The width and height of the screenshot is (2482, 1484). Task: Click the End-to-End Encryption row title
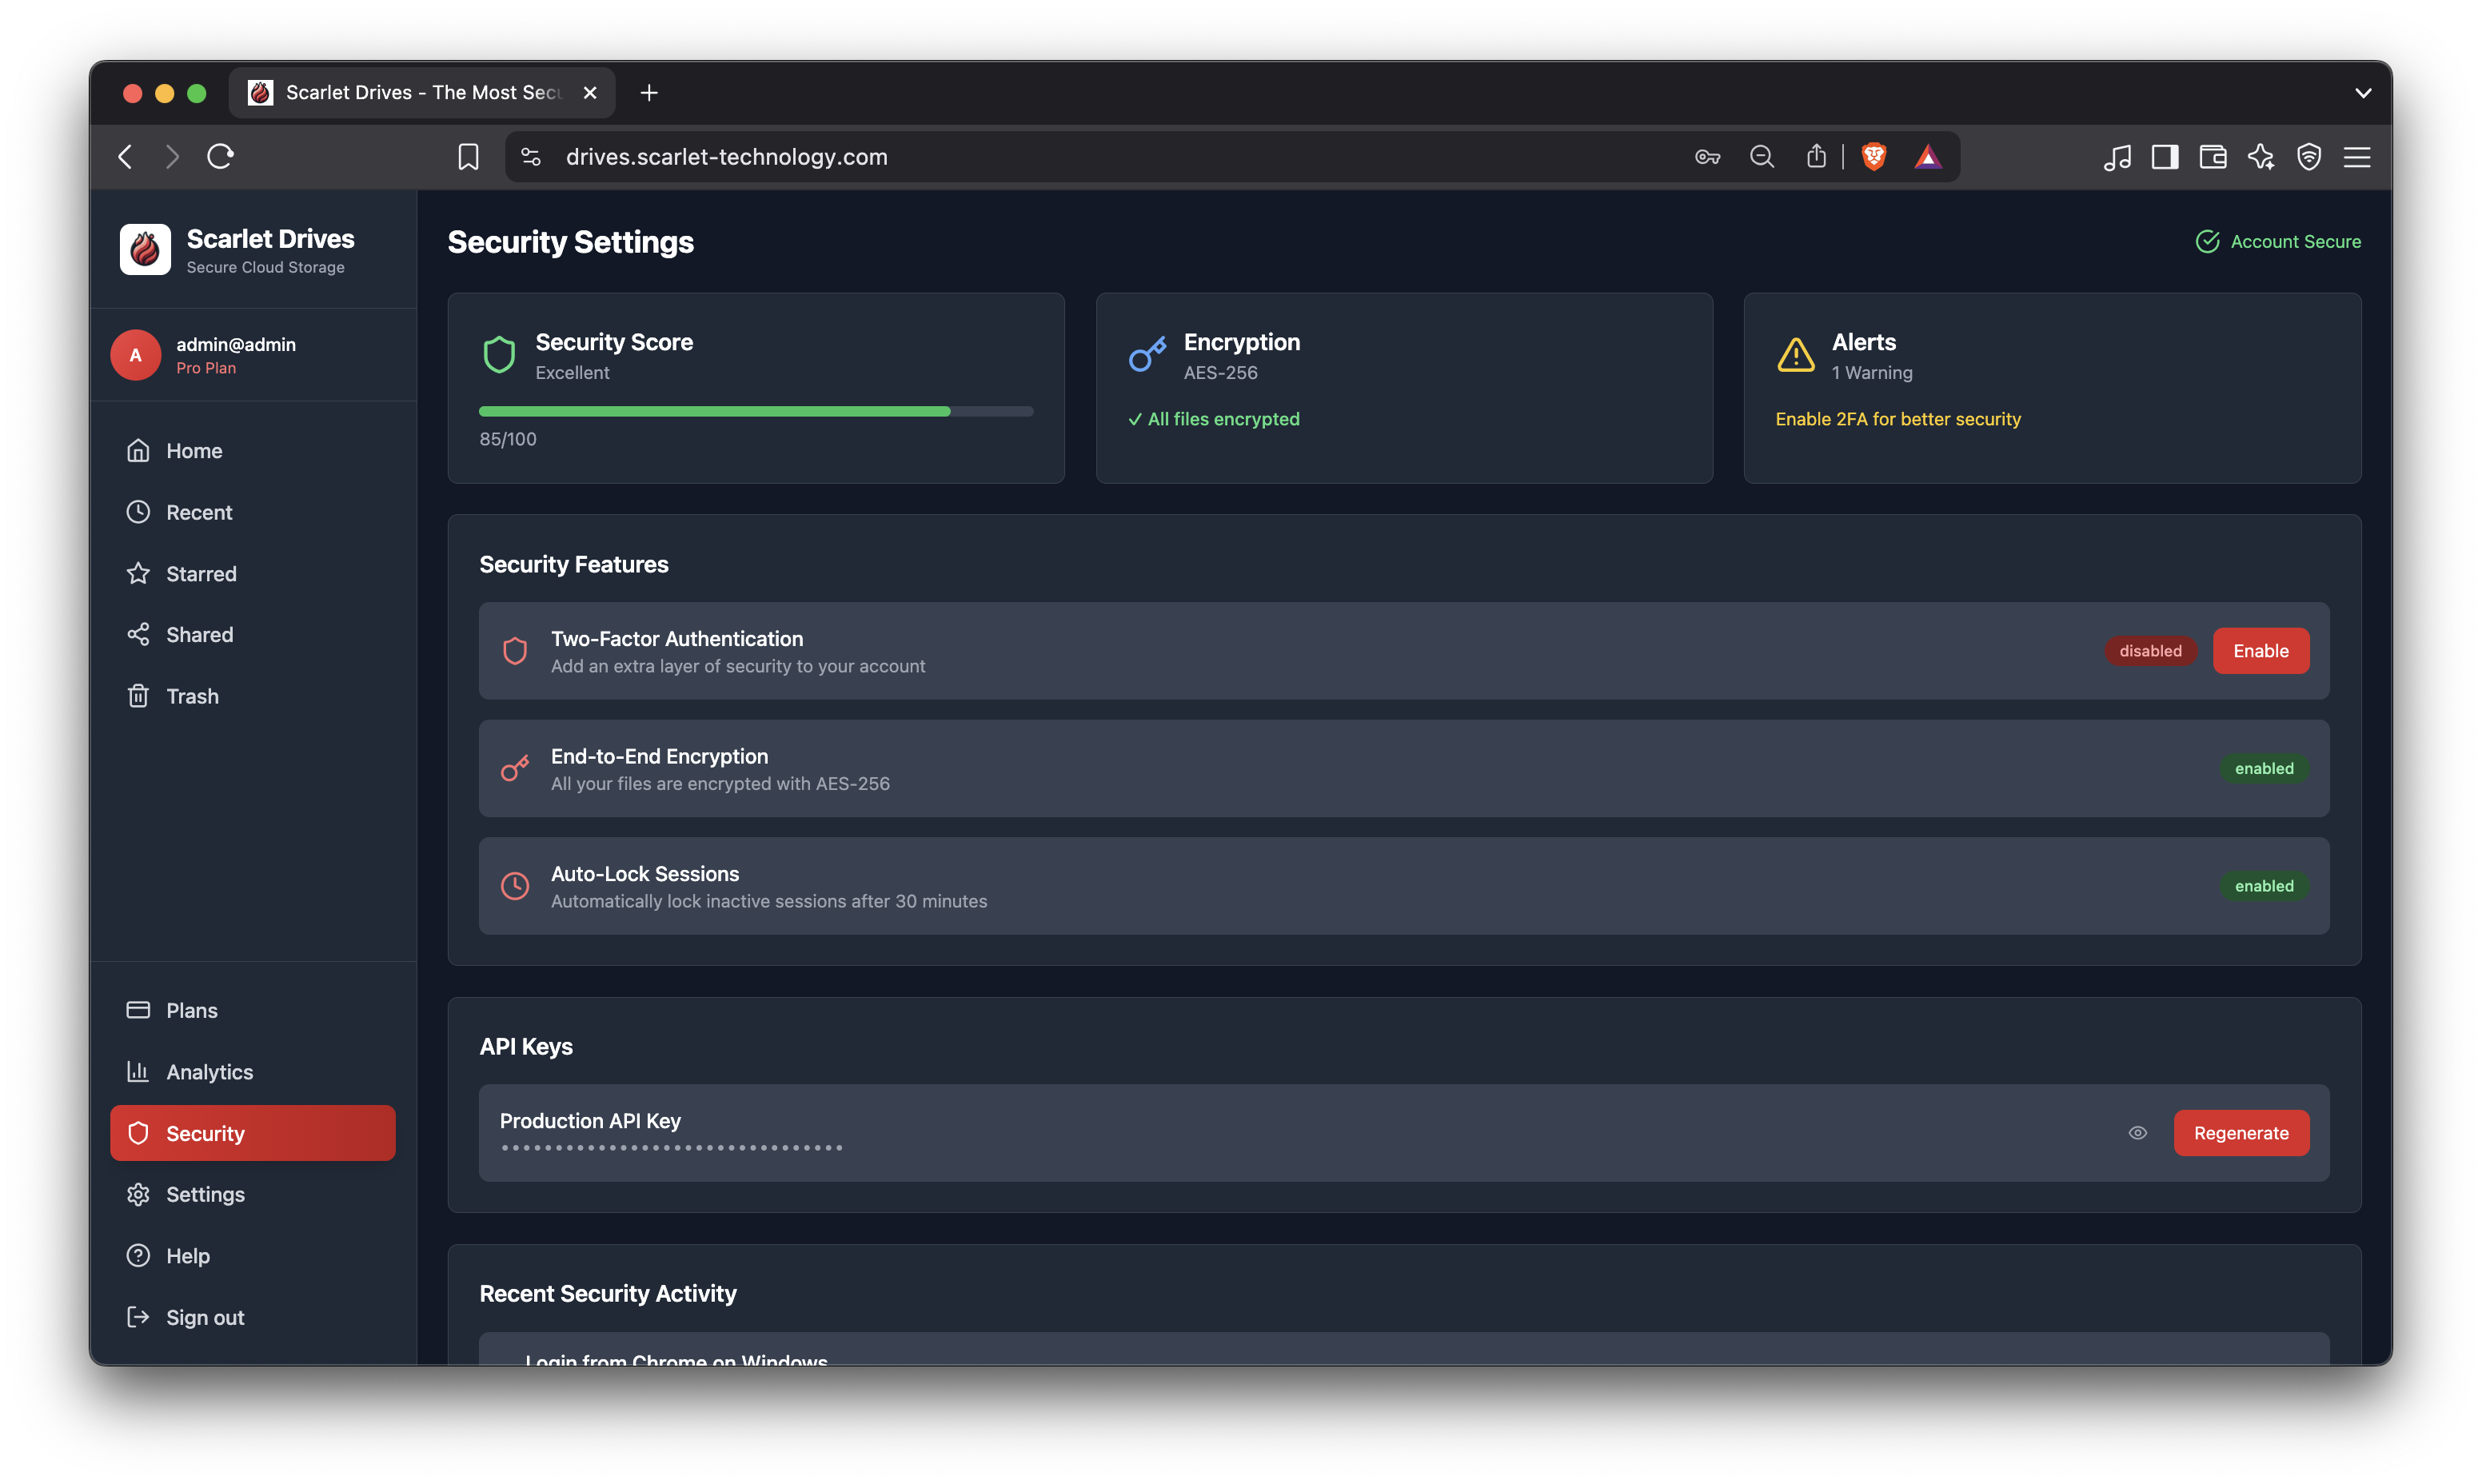tap(659, 756)
